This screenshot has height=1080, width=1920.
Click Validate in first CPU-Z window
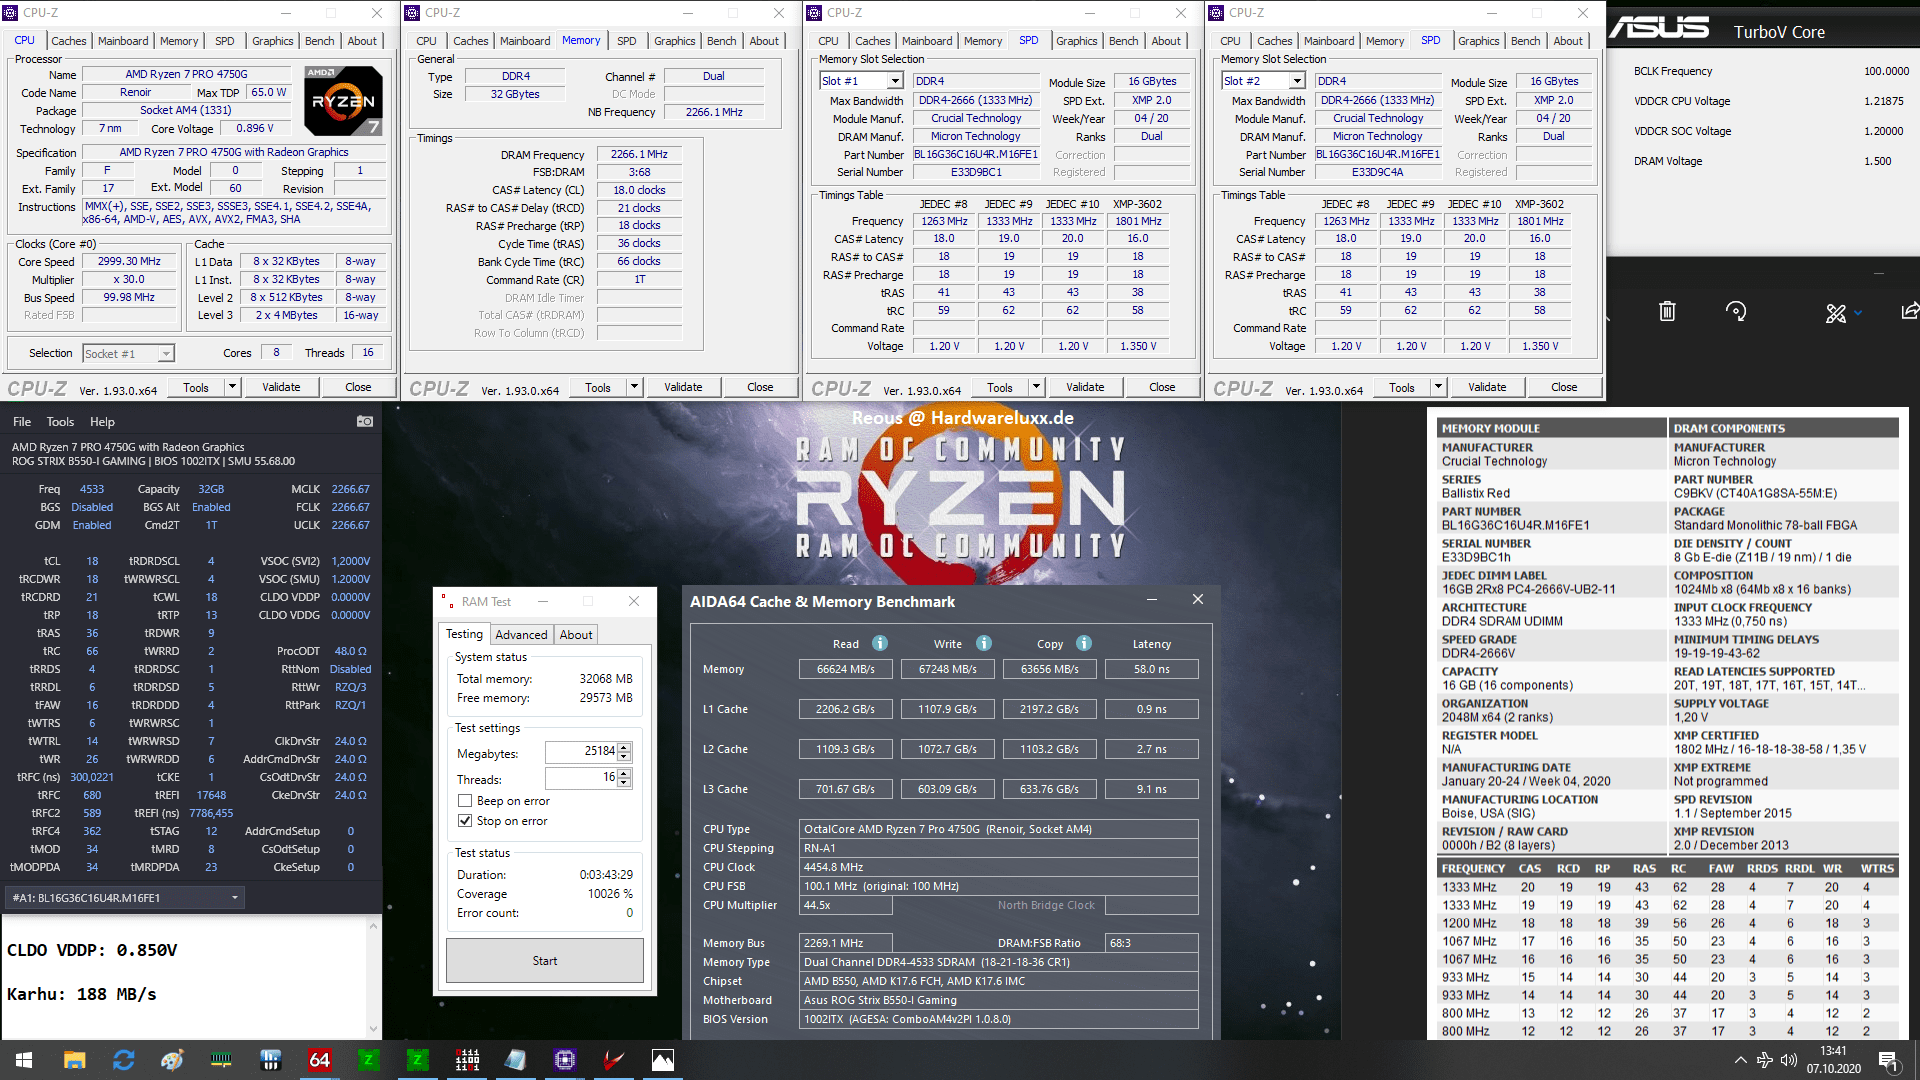coord(281,387)
